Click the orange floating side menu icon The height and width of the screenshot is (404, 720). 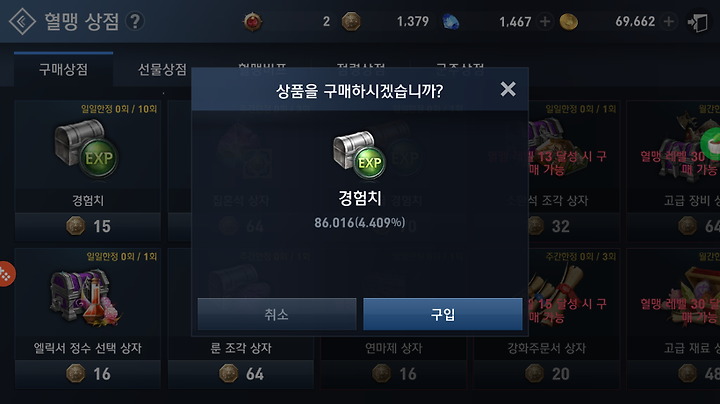coord(6,274)
